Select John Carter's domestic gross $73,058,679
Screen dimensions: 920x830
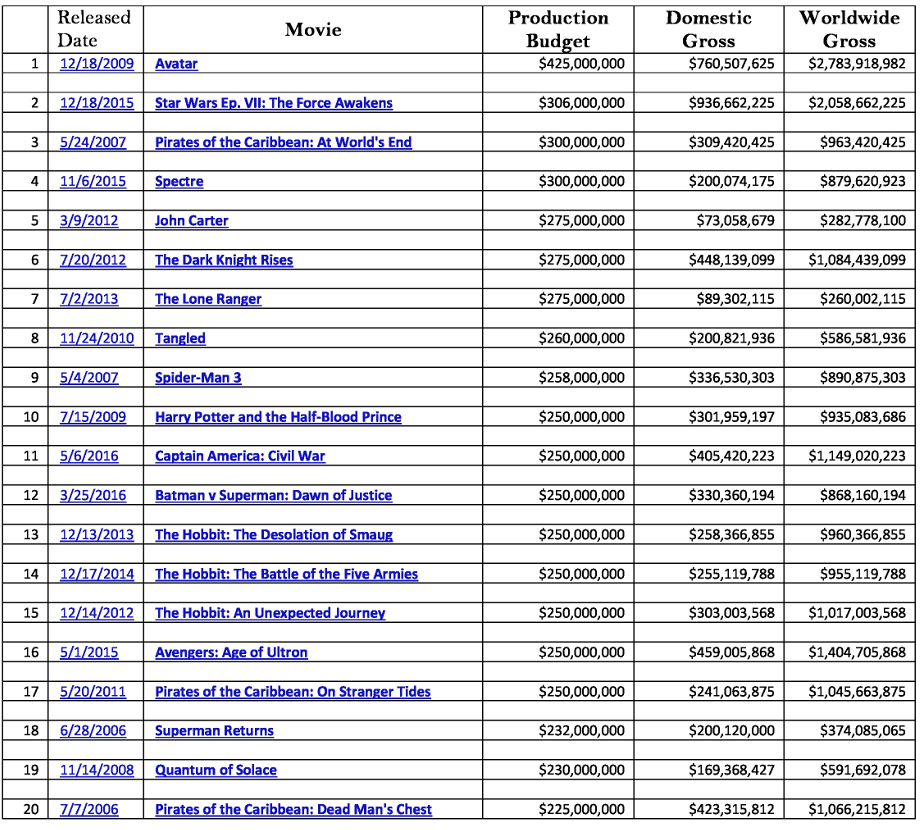735,221
